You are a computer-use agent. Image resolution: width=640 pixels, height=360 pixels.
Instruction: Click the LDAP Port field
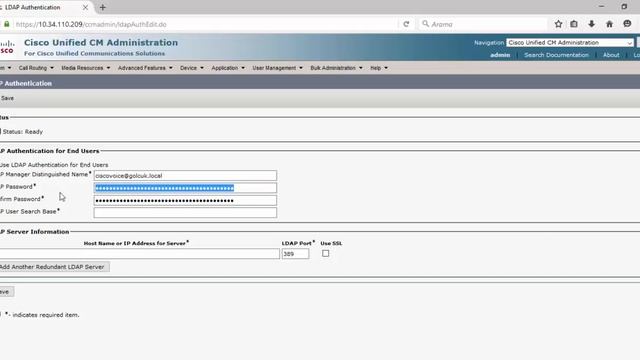tap(295, 254)
